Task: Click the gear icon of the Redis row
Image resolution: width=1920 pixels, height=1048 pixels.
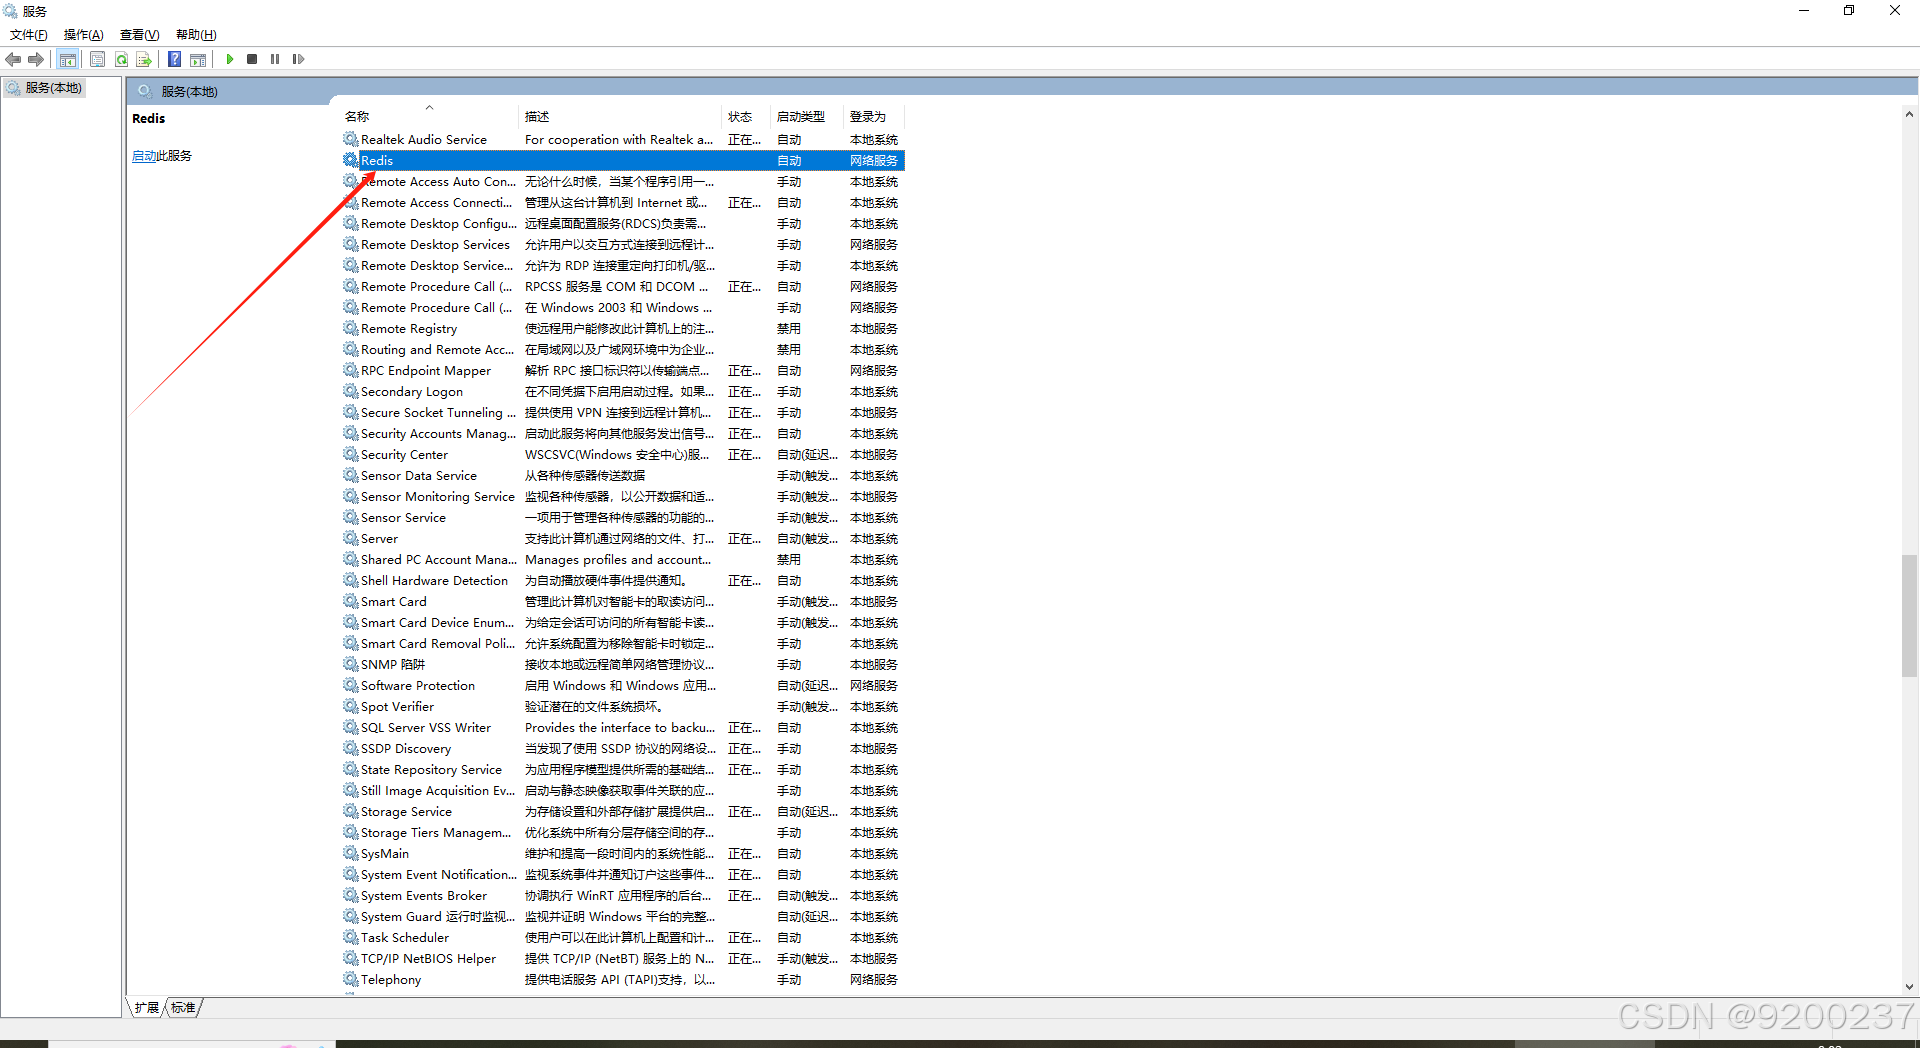Action: (350, 160)
